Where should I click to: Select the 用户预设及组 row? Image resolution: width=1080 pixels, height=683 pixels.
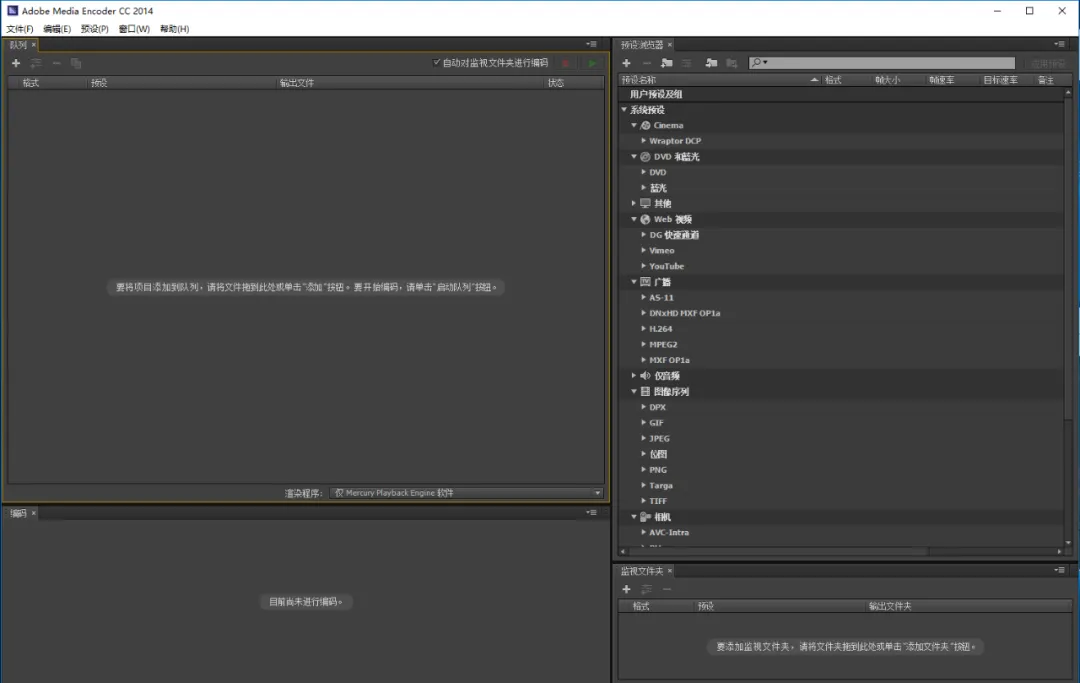point(841,94)
